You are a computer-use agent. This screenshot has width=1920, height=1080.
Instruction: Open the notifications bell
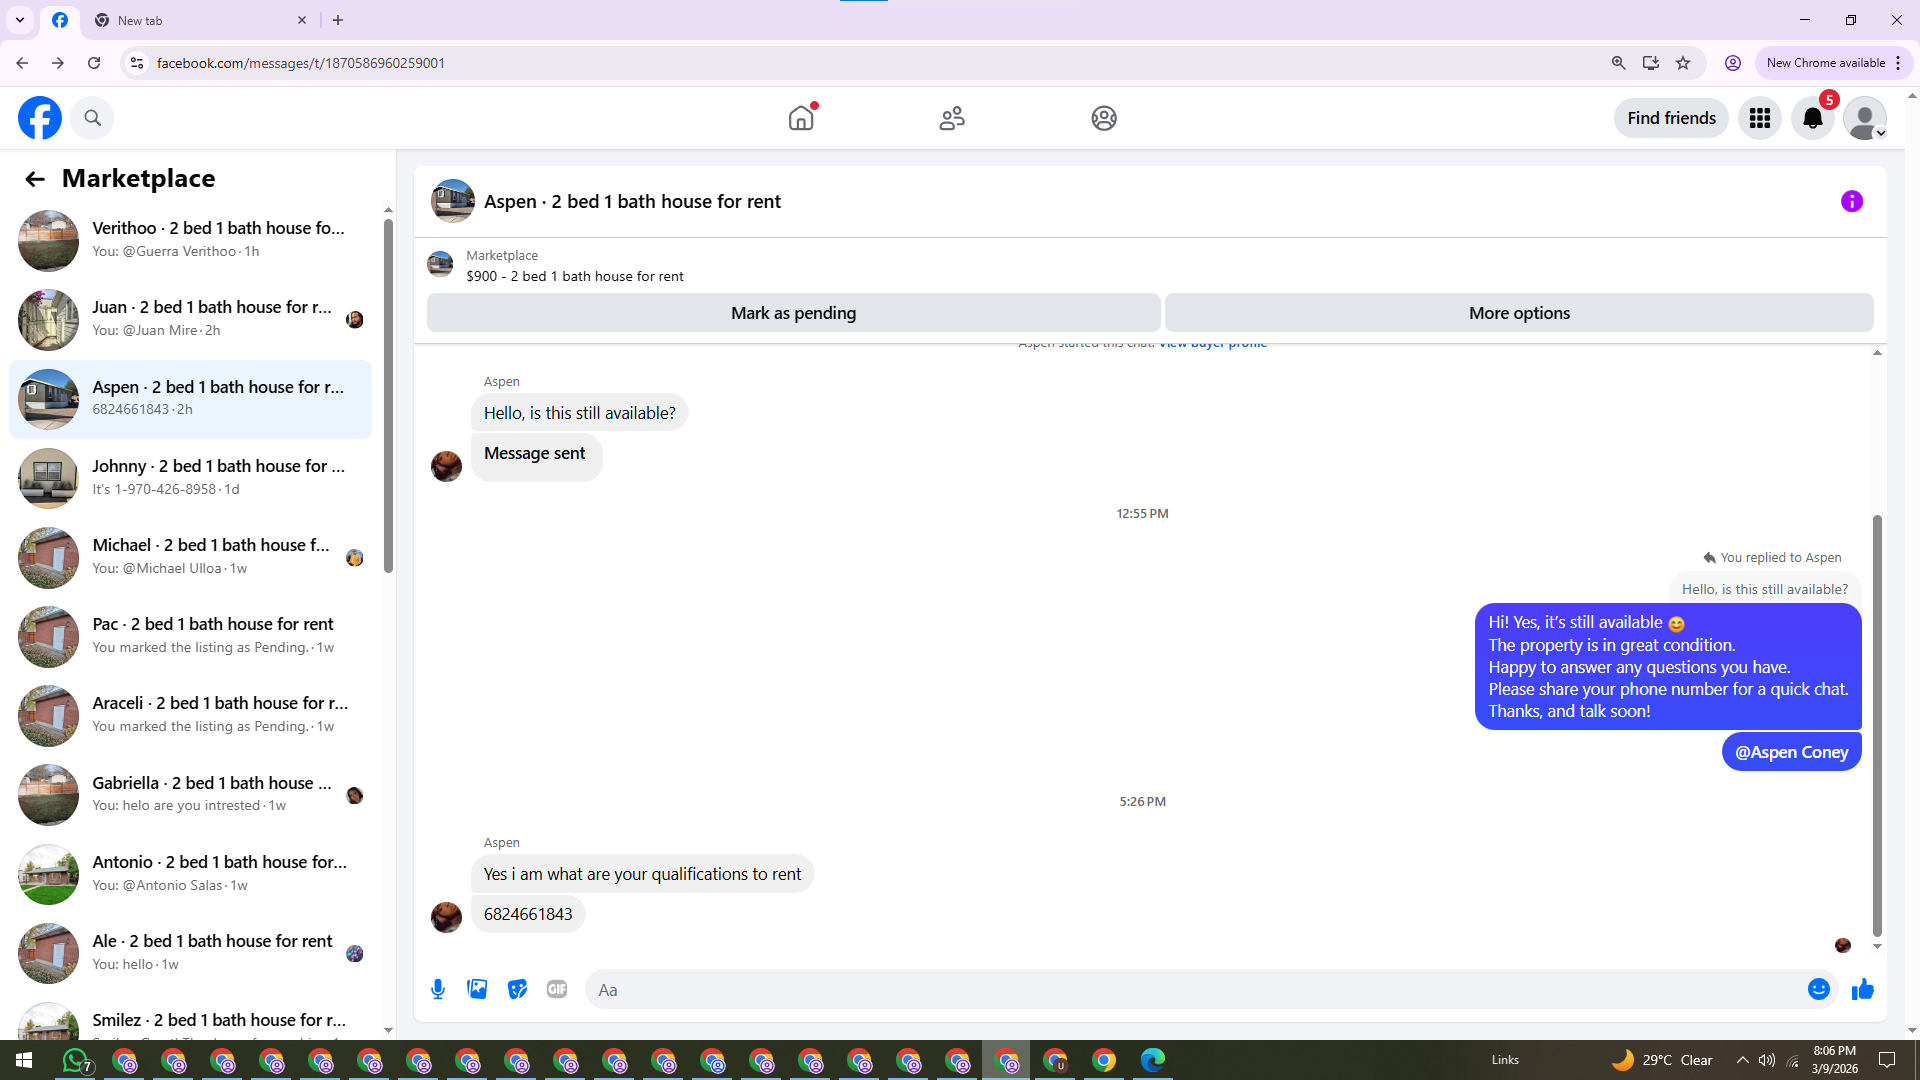(1812, 119)
